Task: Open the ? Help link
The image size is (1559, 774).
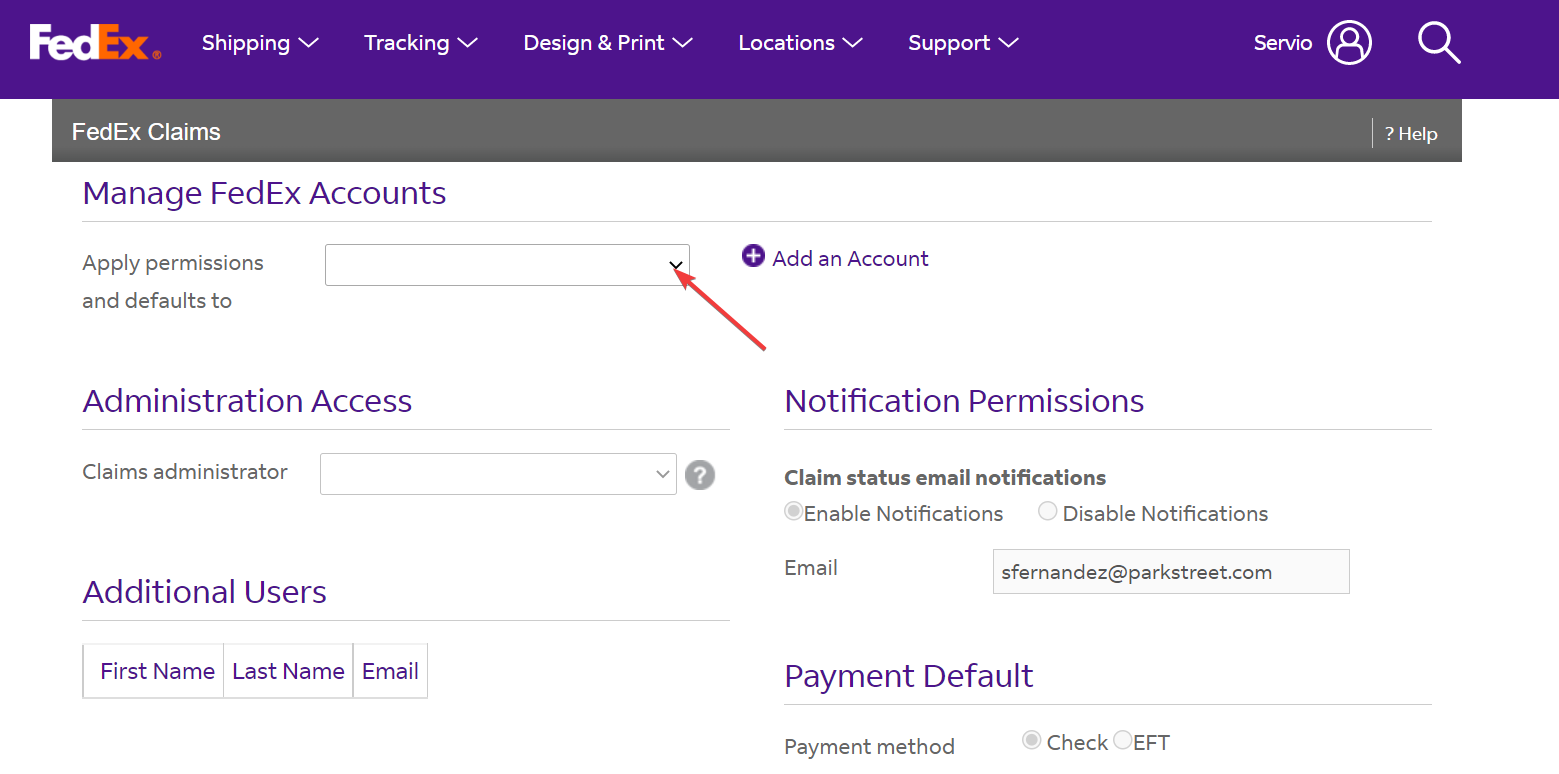Action: (x=1411, y=134)
